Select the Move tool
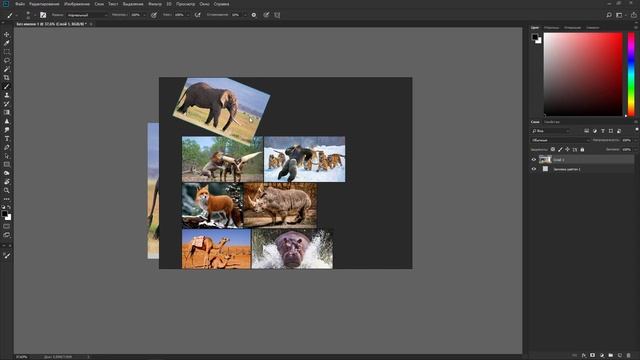This screenshot has width=640, height=360. [7, 35]
